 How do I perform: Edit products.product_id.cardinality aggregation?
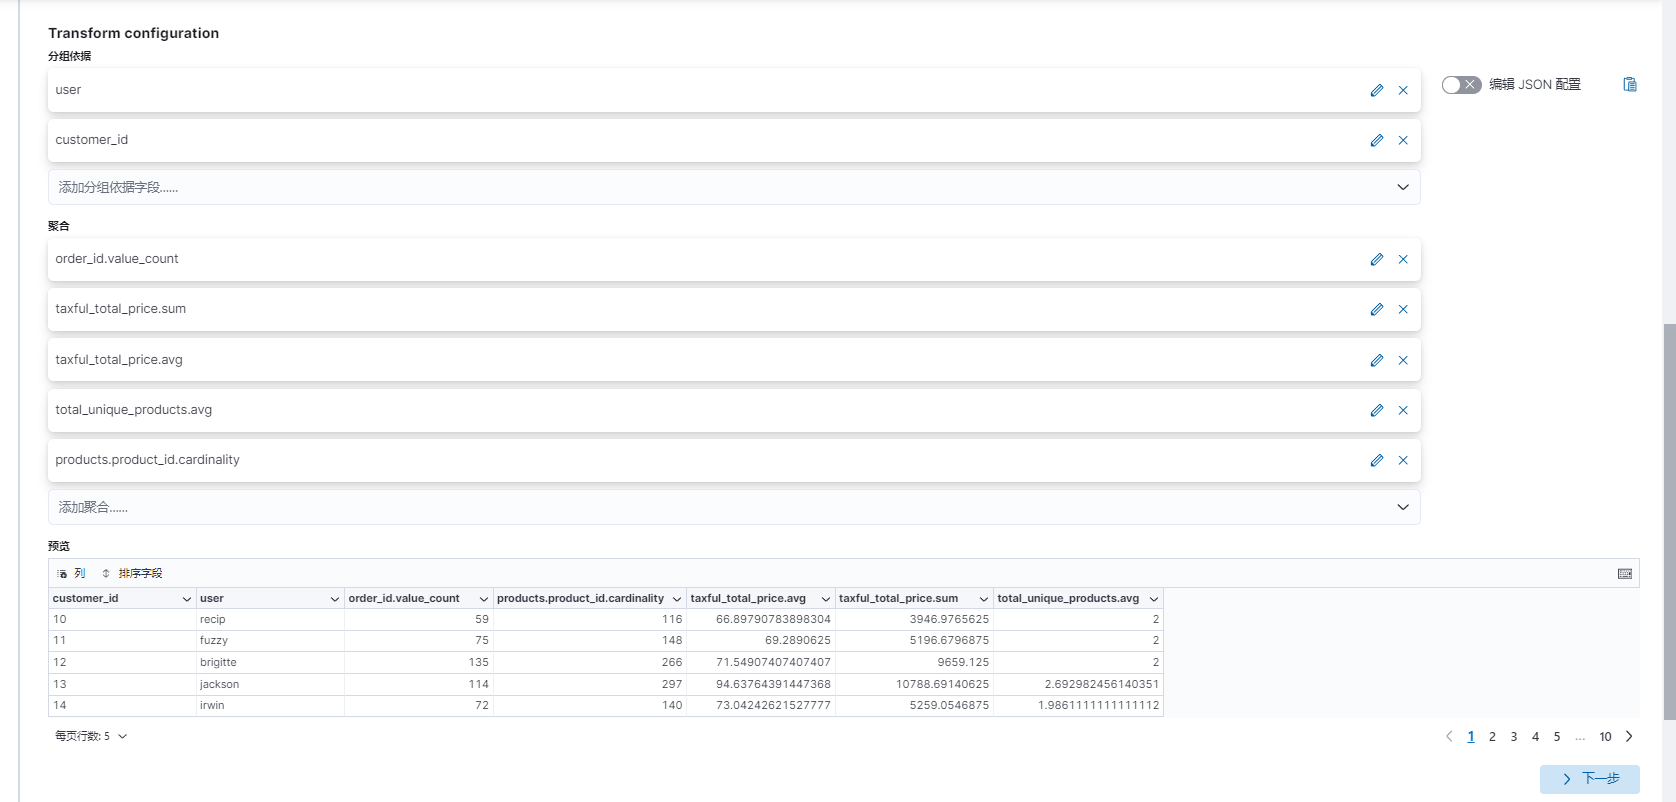click(1377, 460)
